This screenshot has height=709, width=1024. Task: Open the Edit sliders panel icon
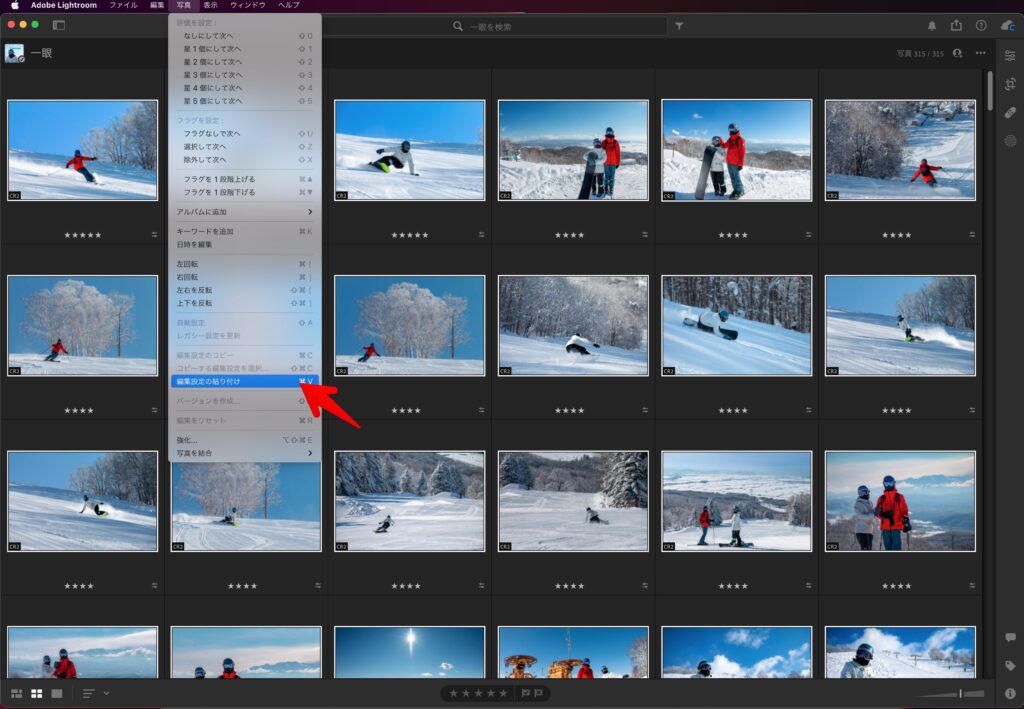pos(1010,56)
